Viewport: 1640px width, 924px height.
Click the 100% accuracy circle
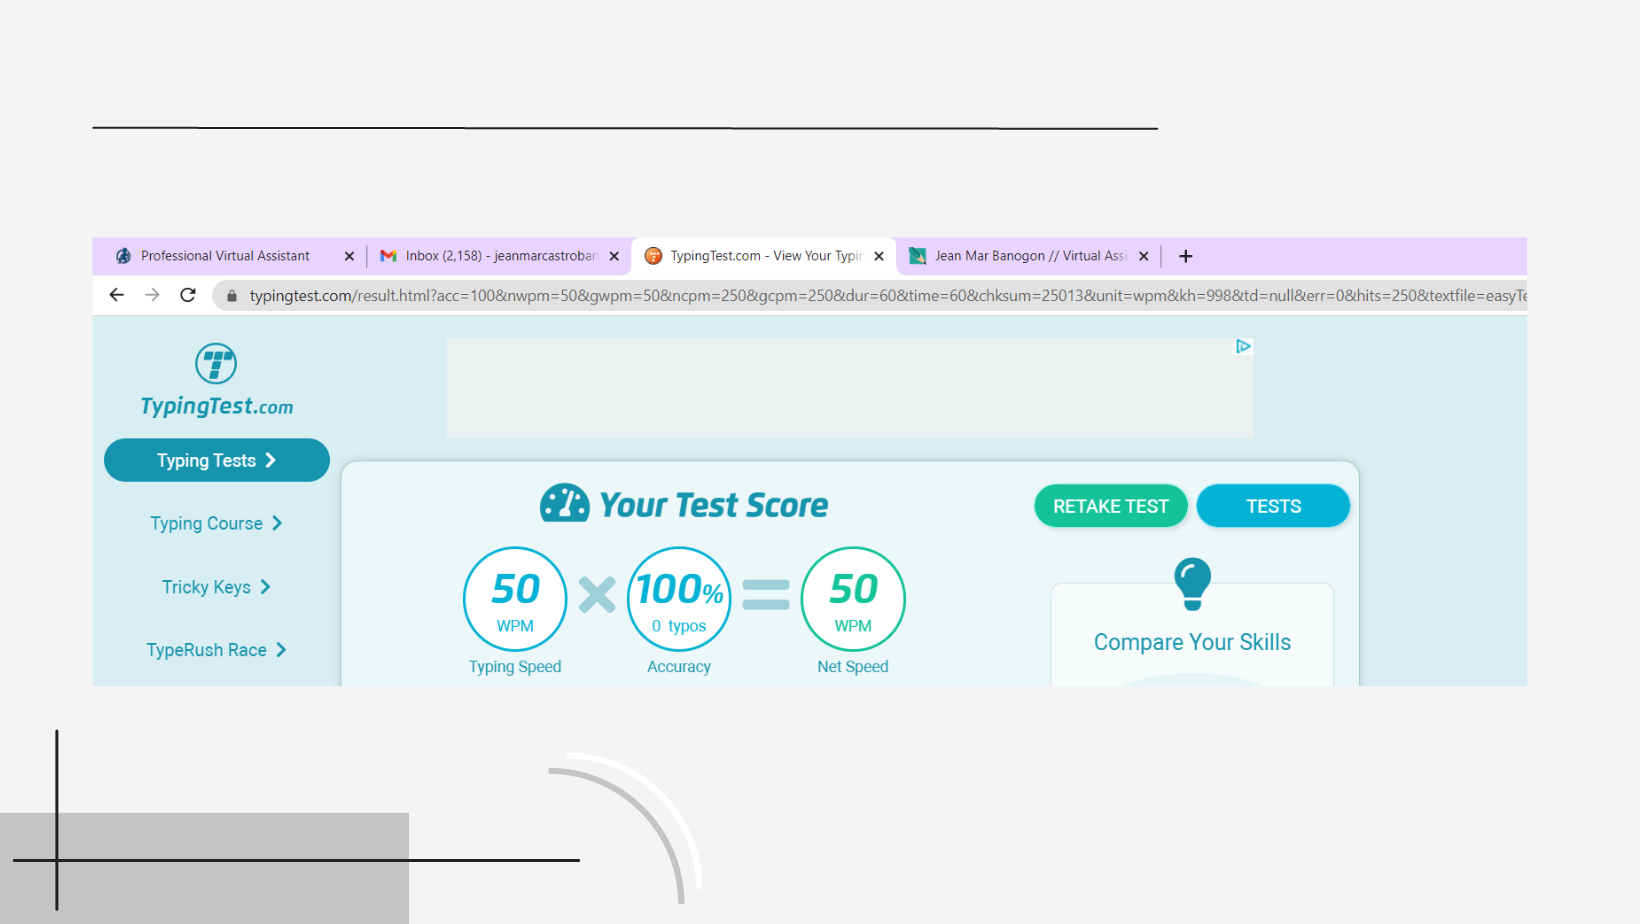(679, 599)
